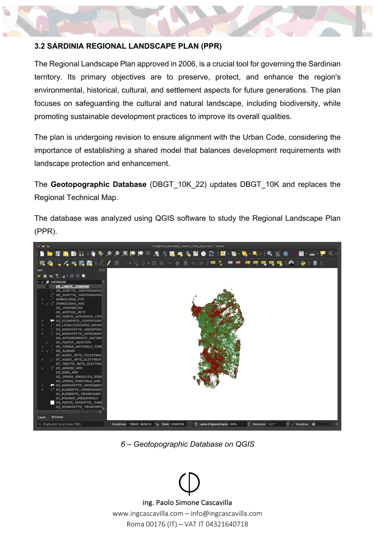
Task: Toggle SIMBOLOGIA_ARC layer visibility checkbox
Action: click(x=47, y=303)
